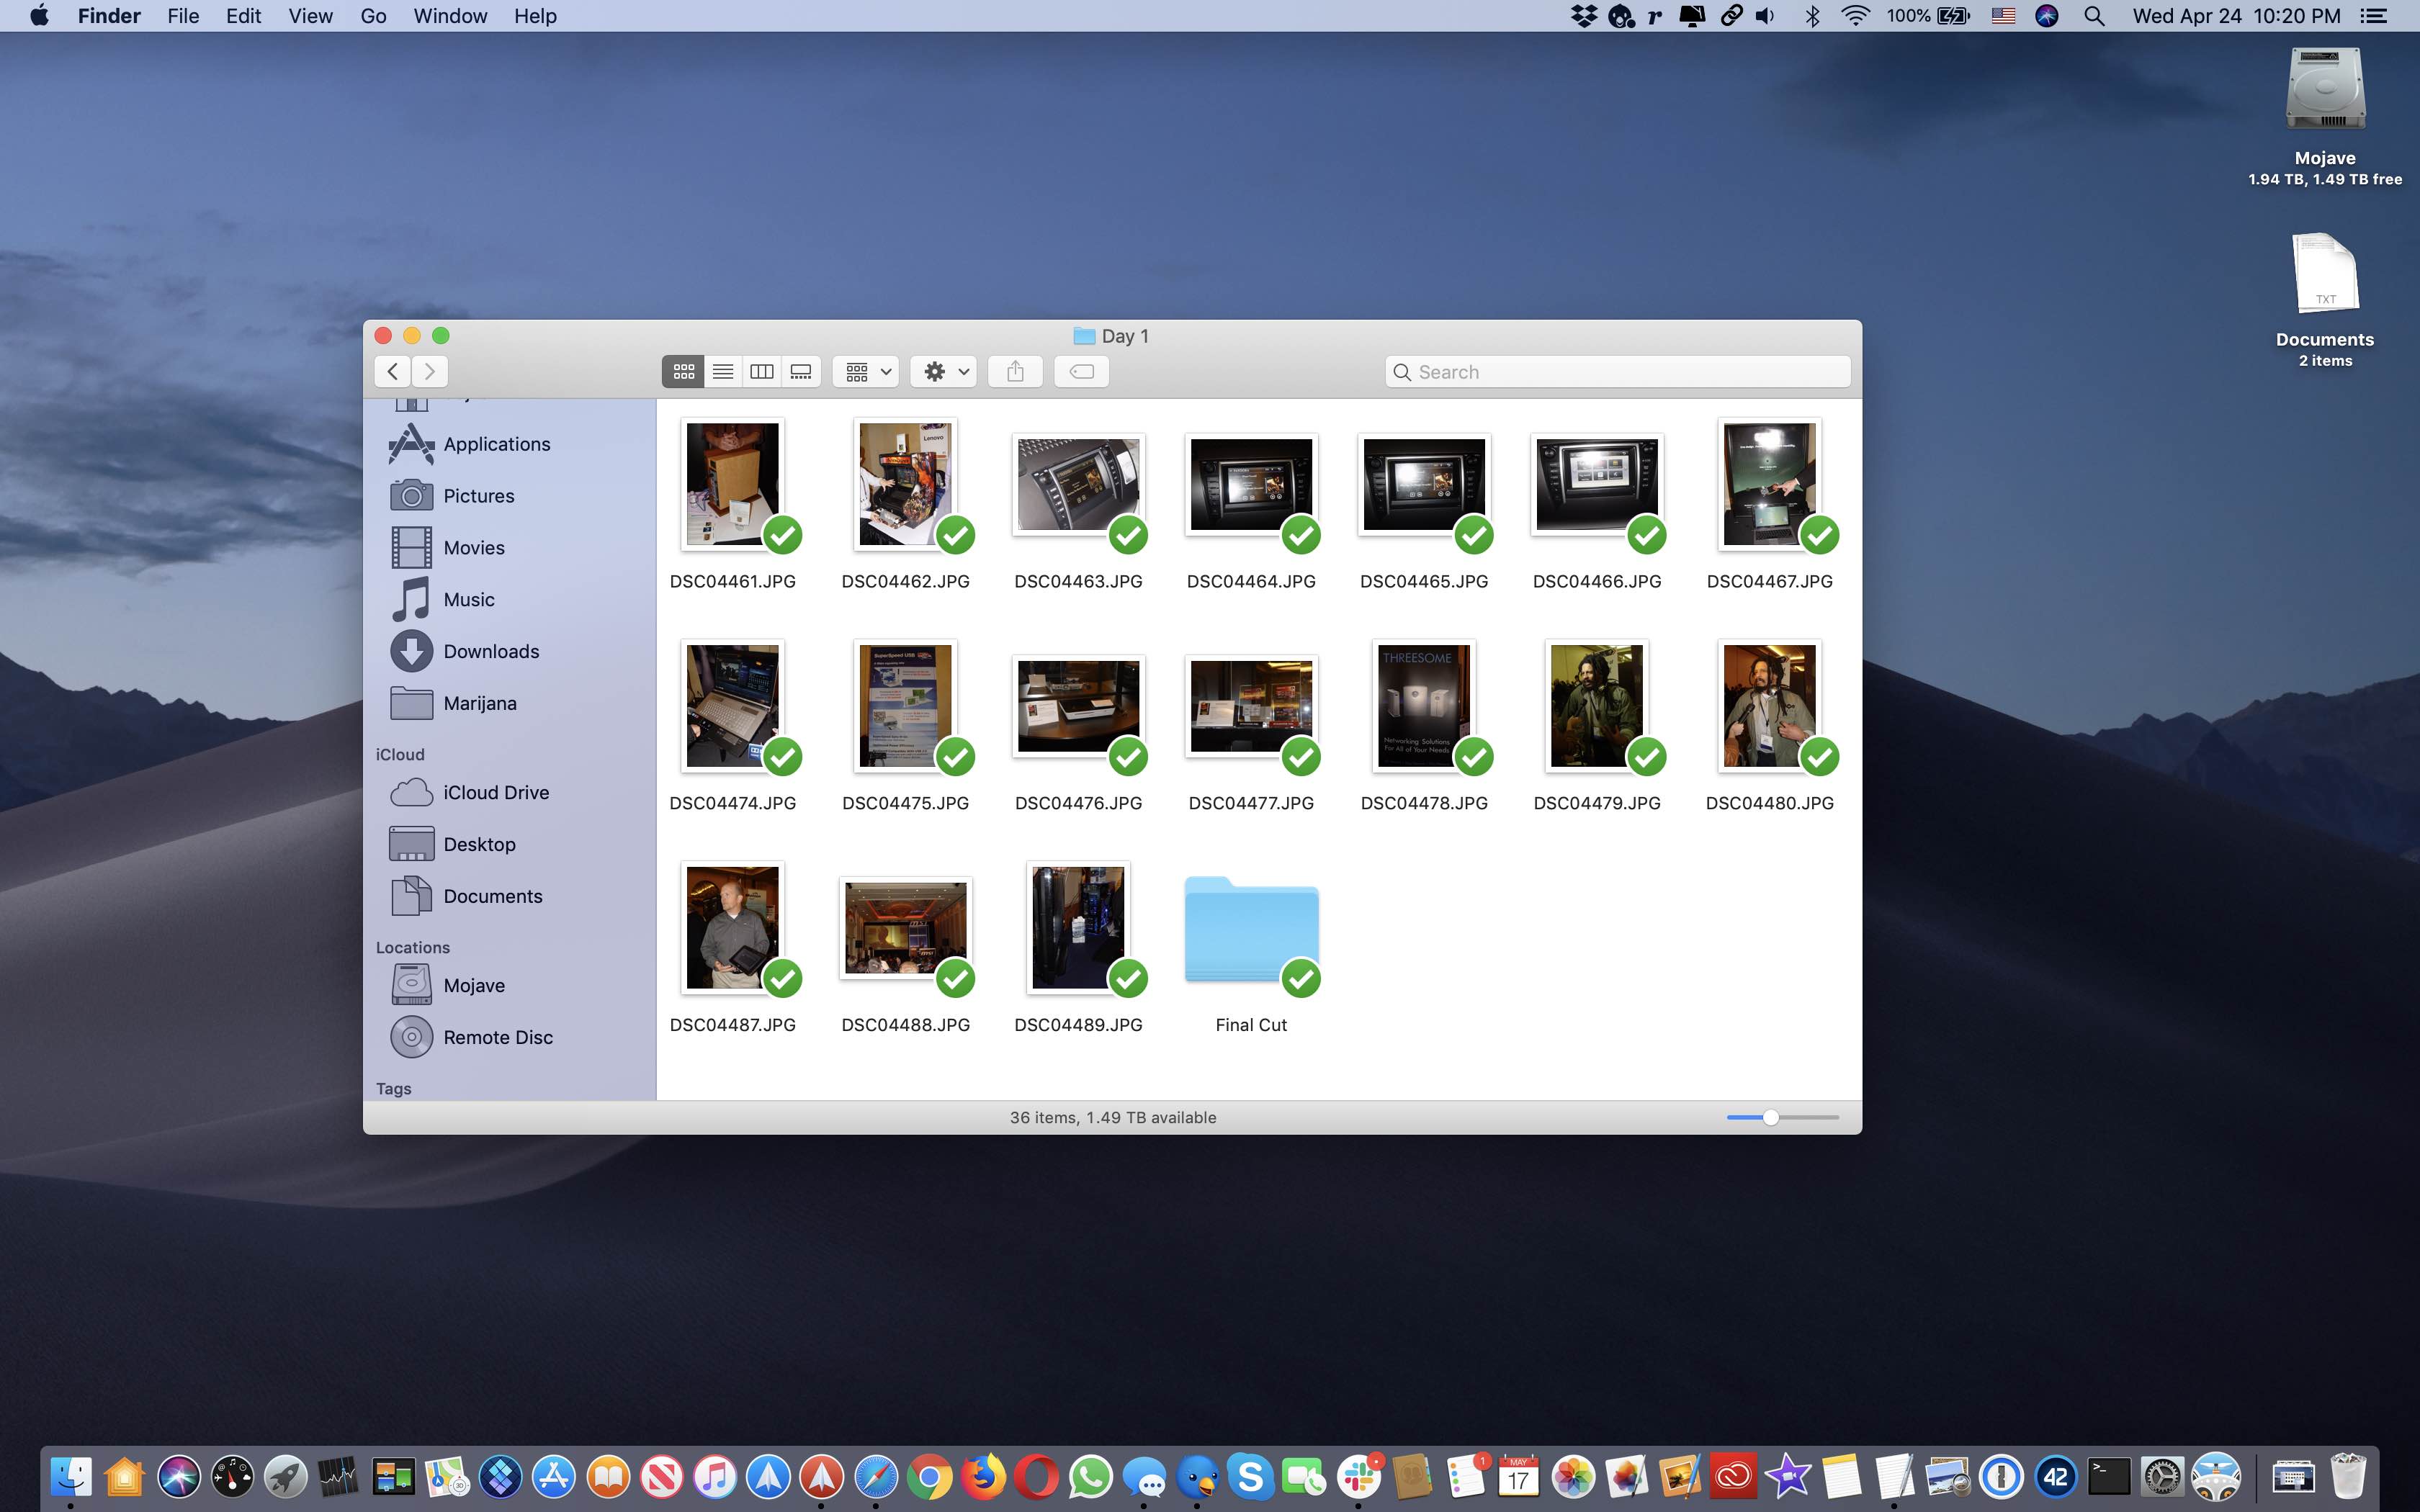The height and width of the screenshot is (1512, 2420).
Task: Switch Finder to gallery view
Action: pyautogui.click(x=801, y=372)
